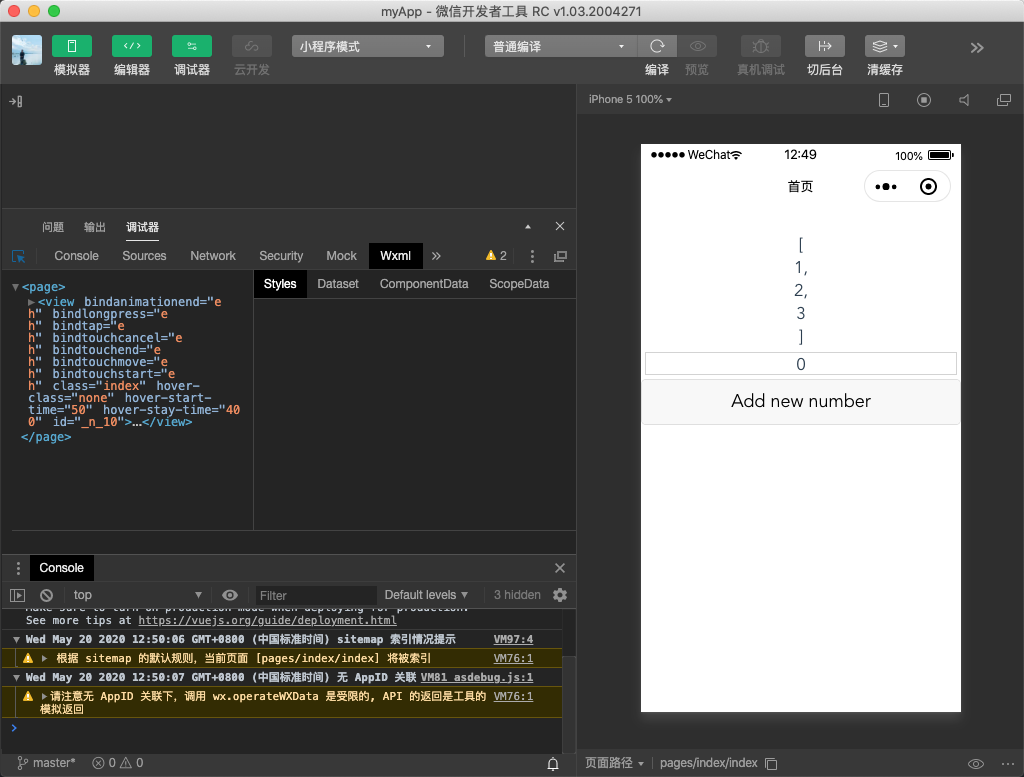Click the 切后台 switch-to-background icon
Viewport: 1024px width, 777px height.
(x=824, y=46)
